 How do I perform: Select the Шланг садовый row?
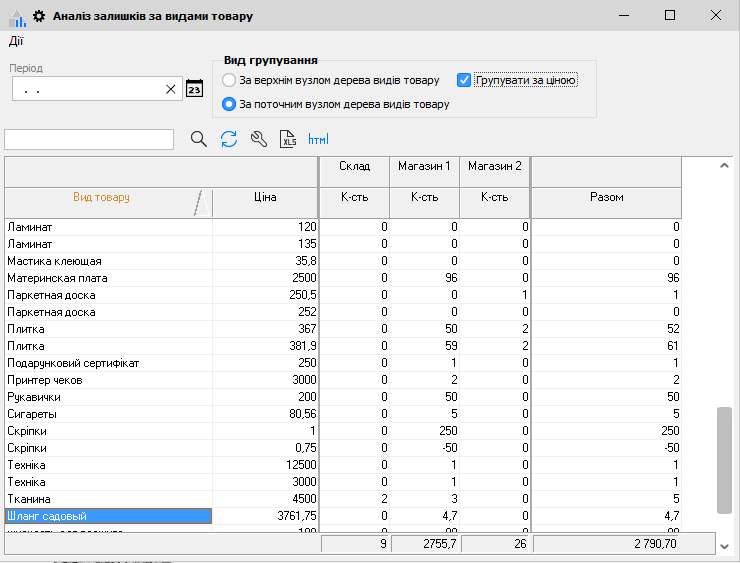click(108, 516)
